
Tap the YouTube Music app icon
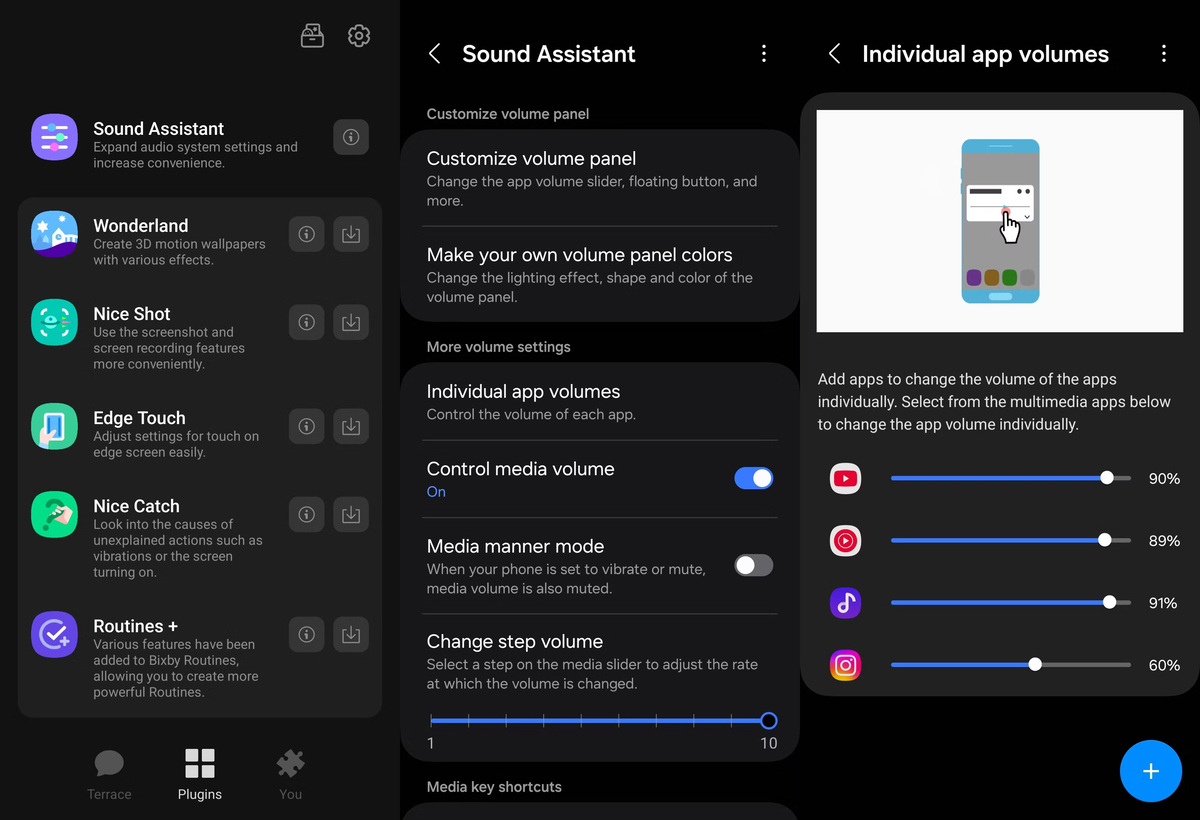click(x=845, y=541)
